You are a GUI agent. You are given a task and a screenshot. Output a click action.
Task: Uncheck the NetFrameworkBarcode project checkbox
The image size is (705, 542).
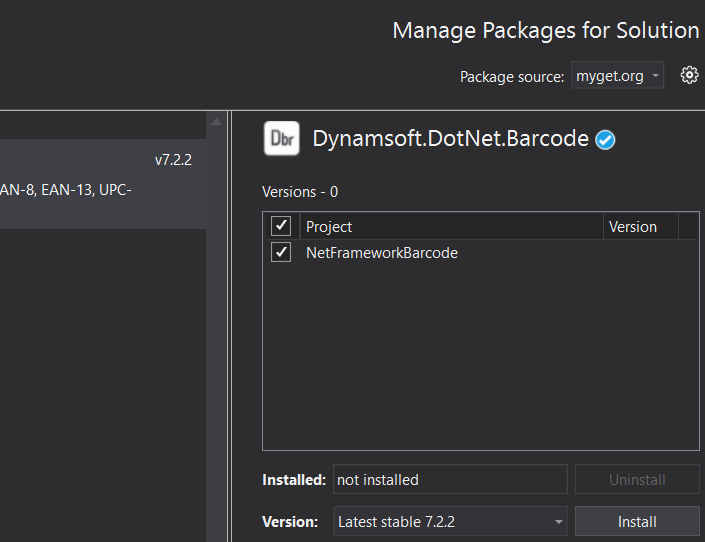click(281, 253)
